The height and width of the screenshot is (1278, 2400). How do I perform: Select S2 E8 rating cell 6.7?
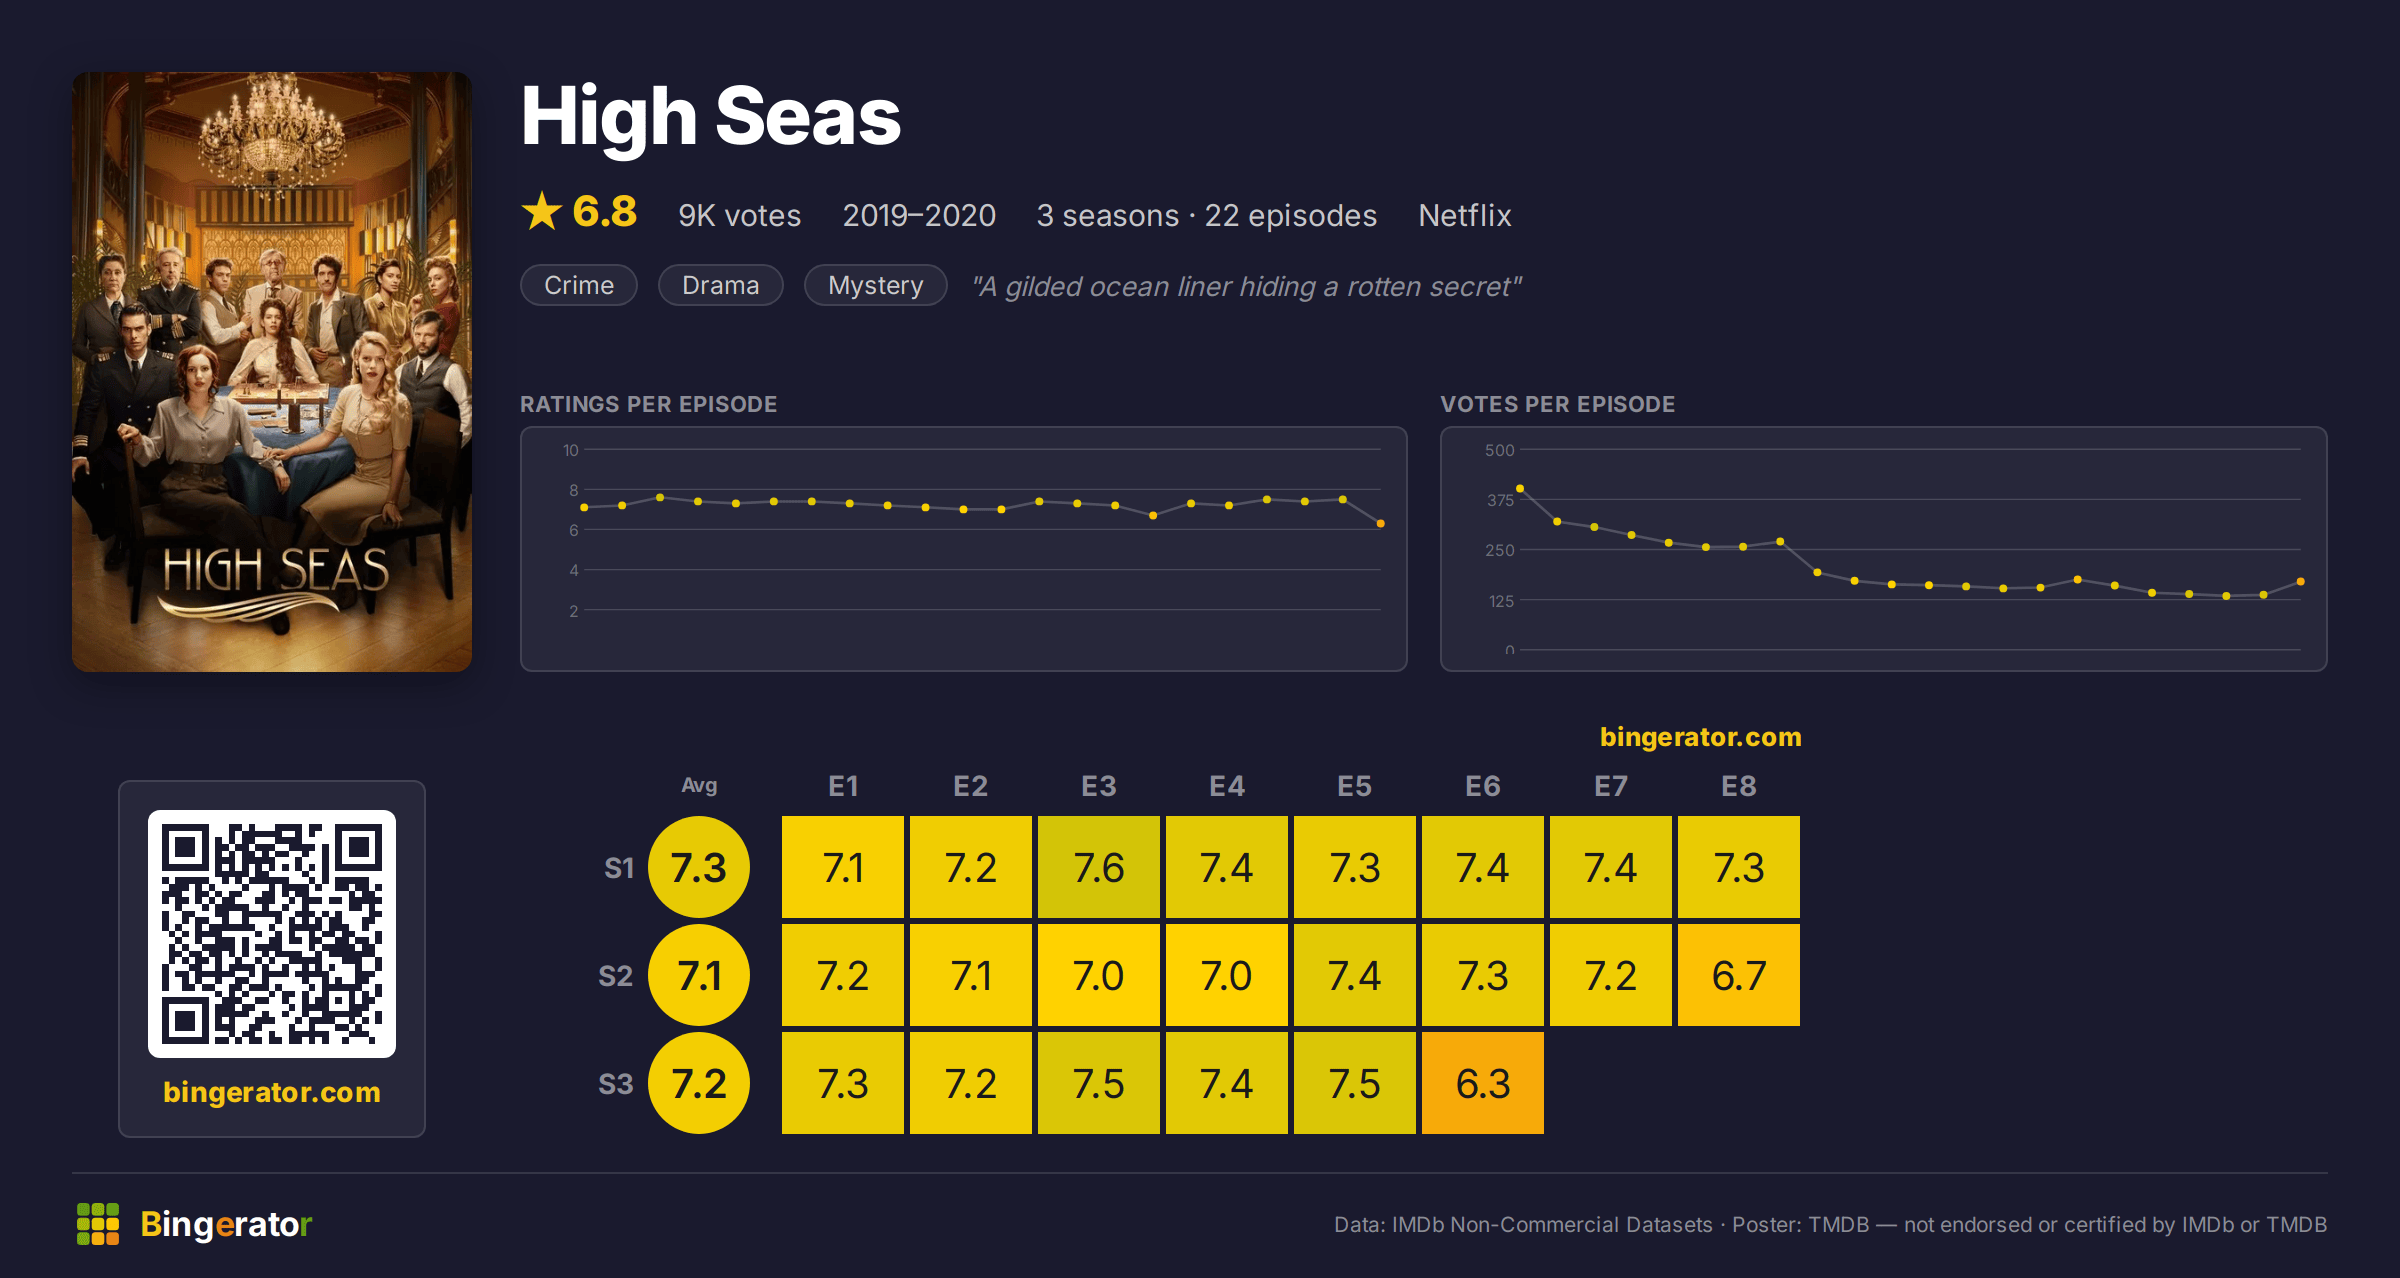[x=1739, y=975]
